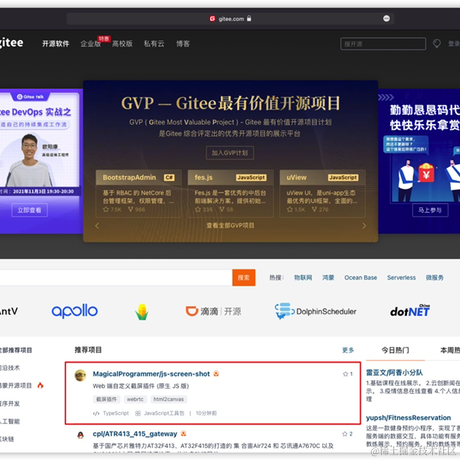Open 雷亚文/阿香小分队 trending project
Screen dimensions: 460x460
(394, 373)
